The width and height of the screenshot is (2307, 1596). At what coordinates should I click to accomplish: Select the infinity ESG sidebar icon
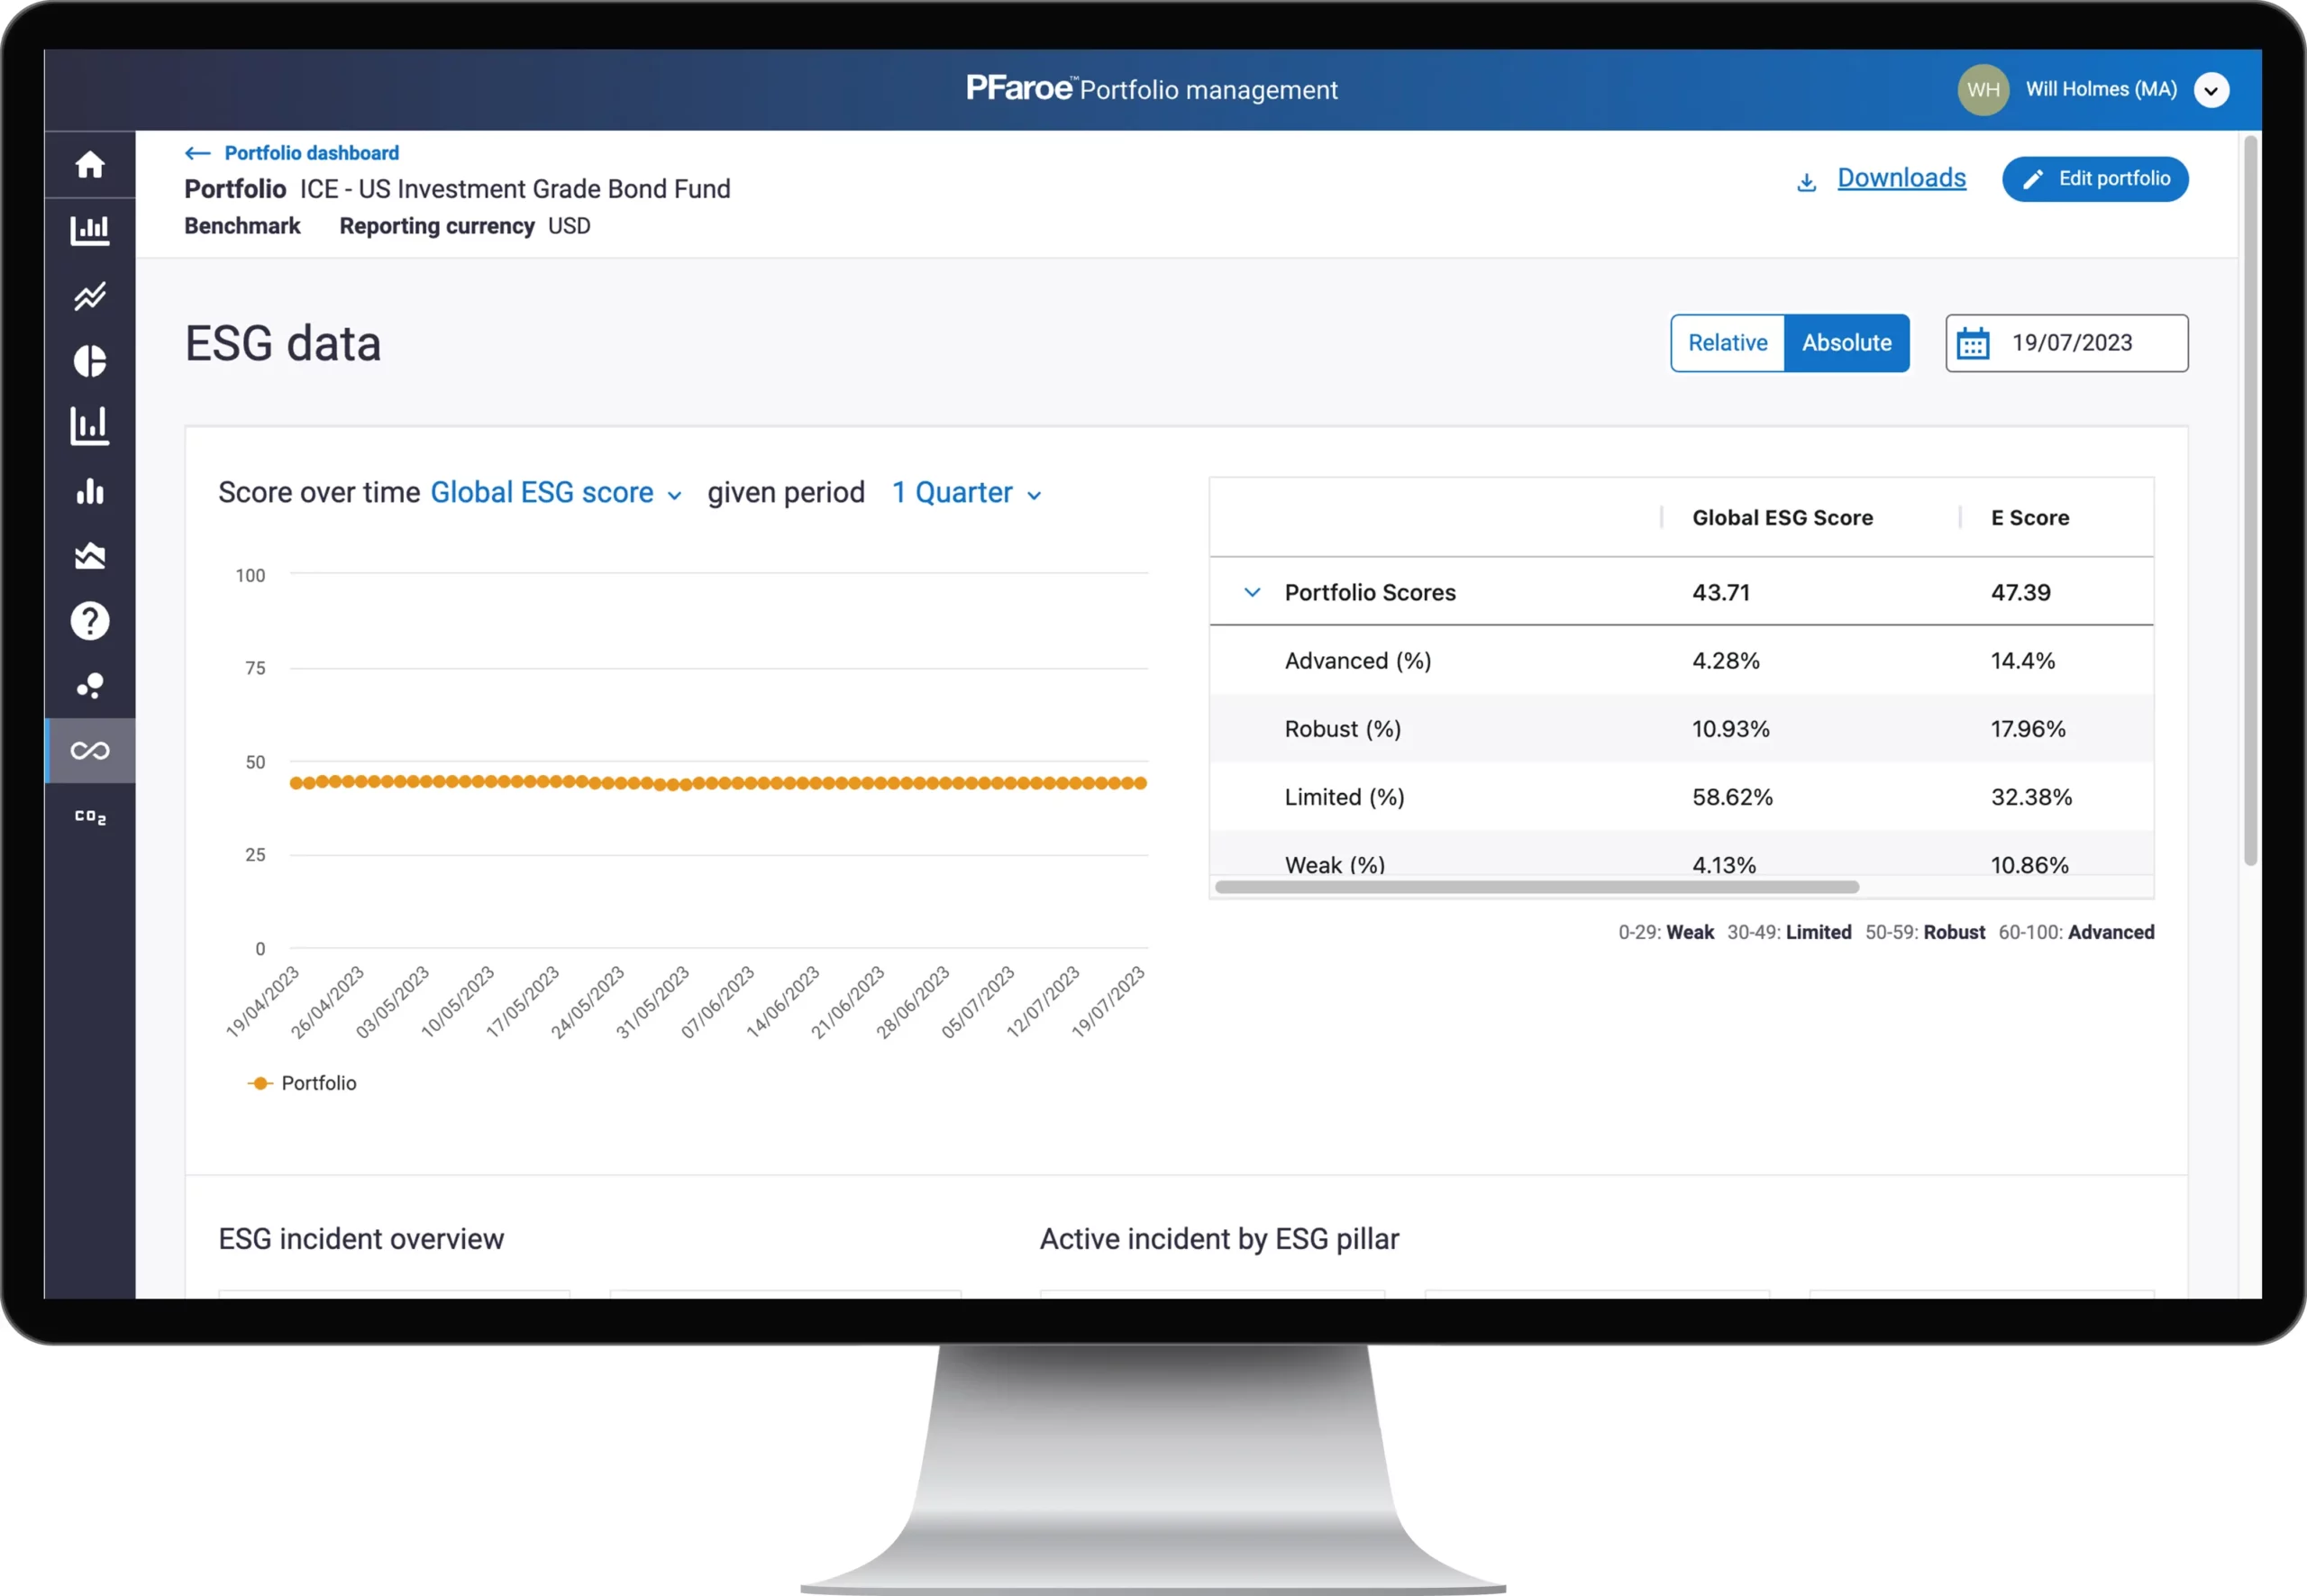[90, 751]
